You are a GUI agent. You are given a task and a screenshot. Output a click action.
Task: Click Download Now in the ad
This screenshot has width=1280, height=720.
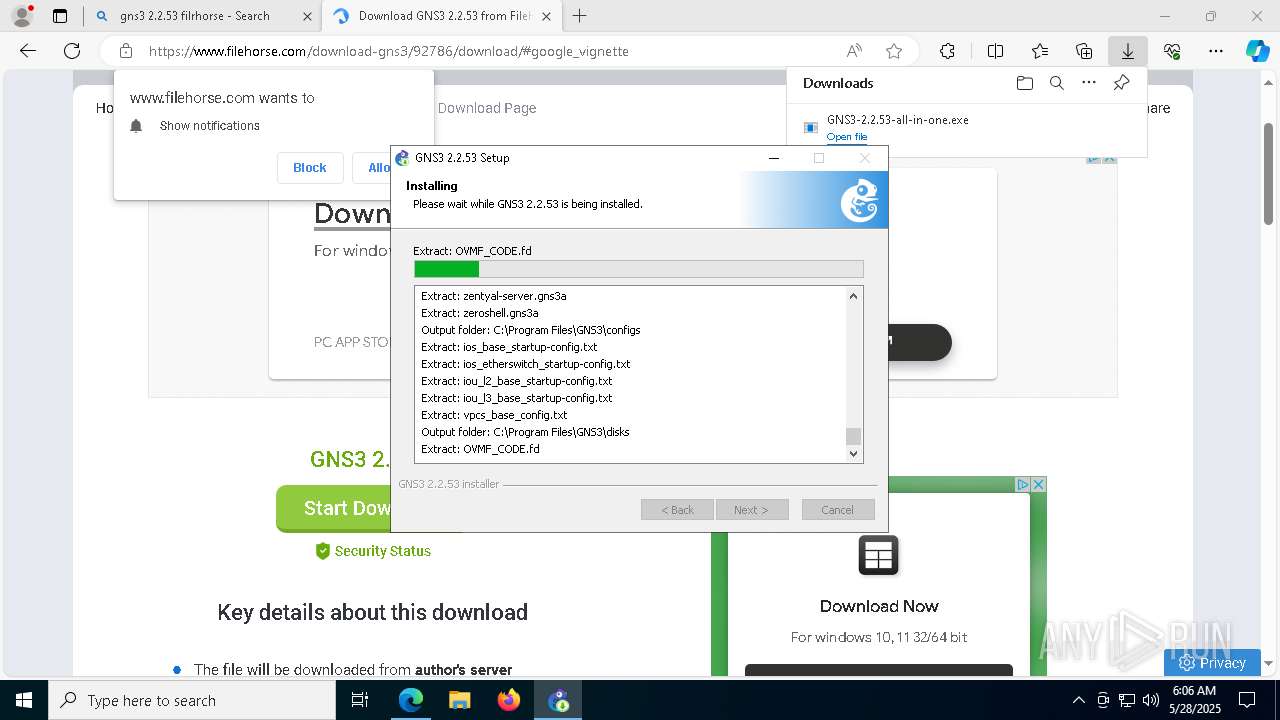879,606
